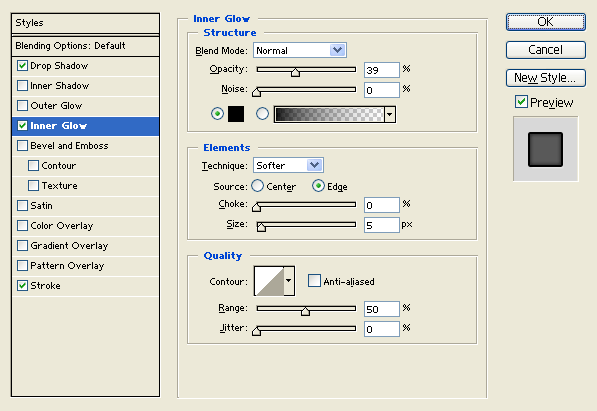This screenshot has height=411, width=597.
Task: Open the Stroke settings row
Action: [x=85, y=286]
